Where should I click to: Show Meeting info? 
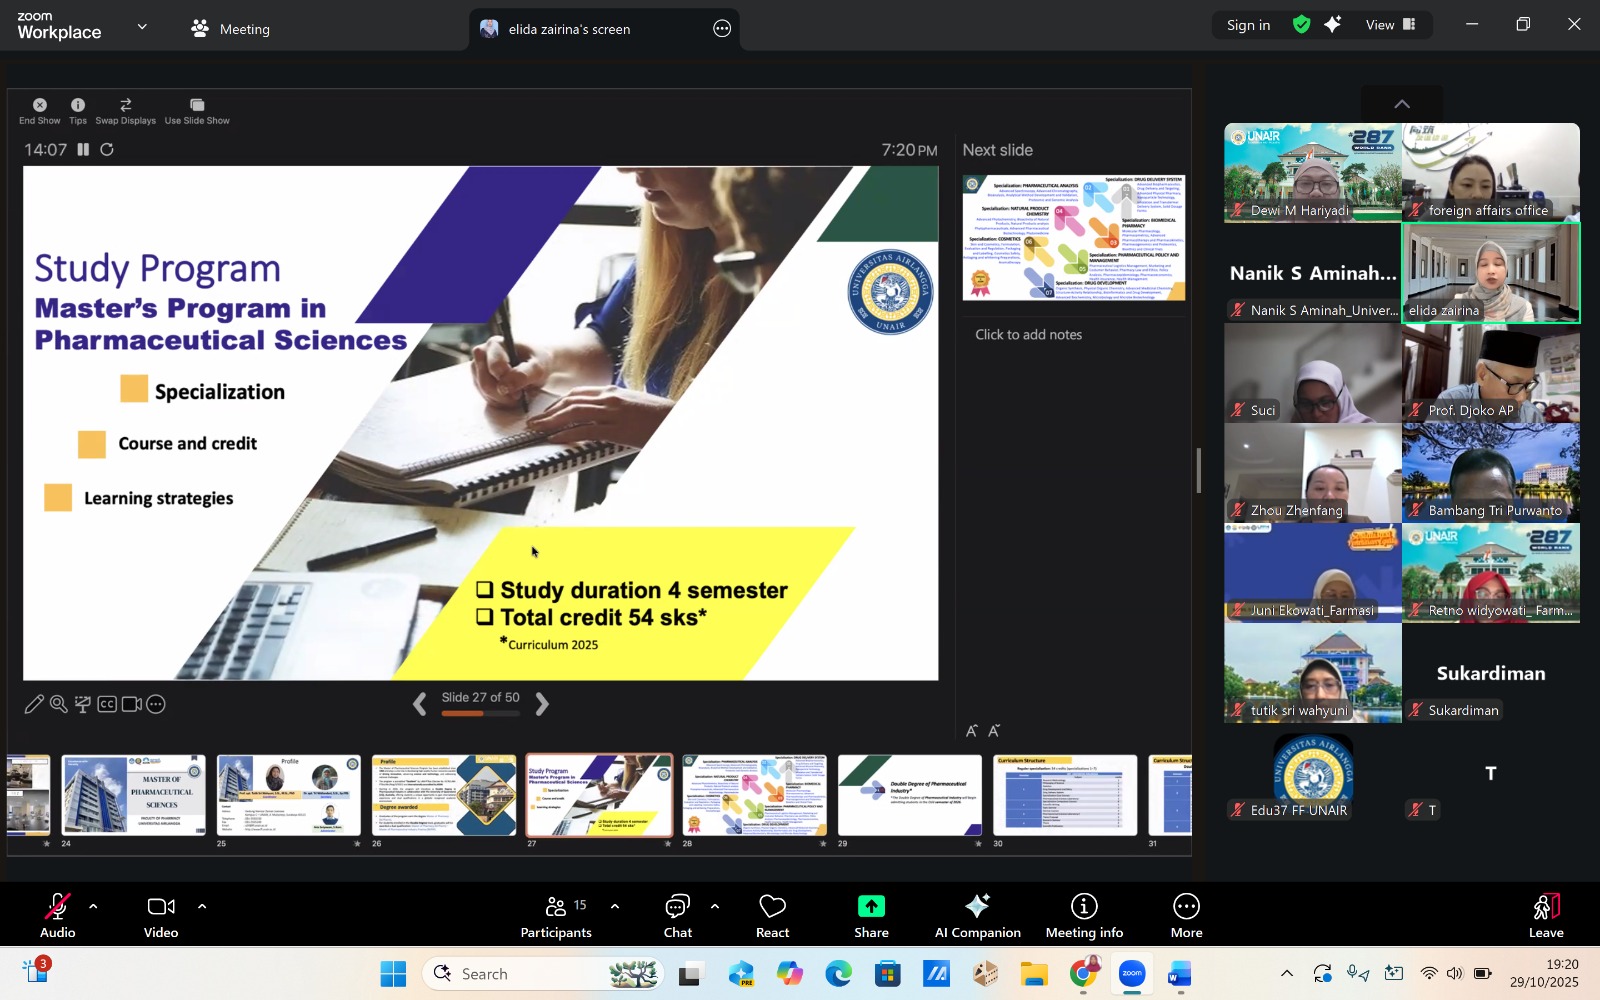1084,915
